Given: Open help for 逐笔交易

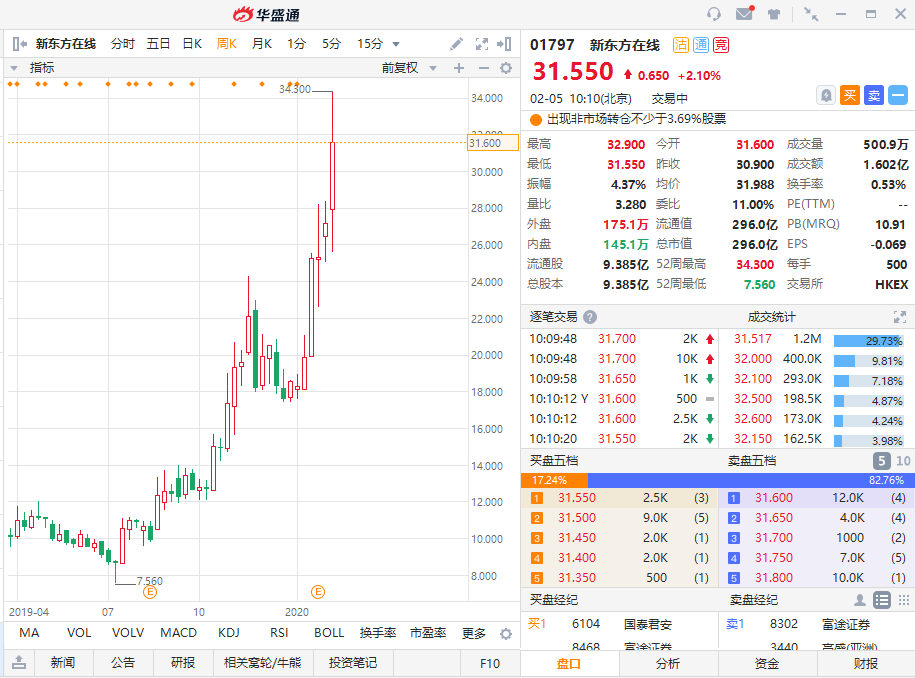Looking at the screenshot, I should pos(590,317).
